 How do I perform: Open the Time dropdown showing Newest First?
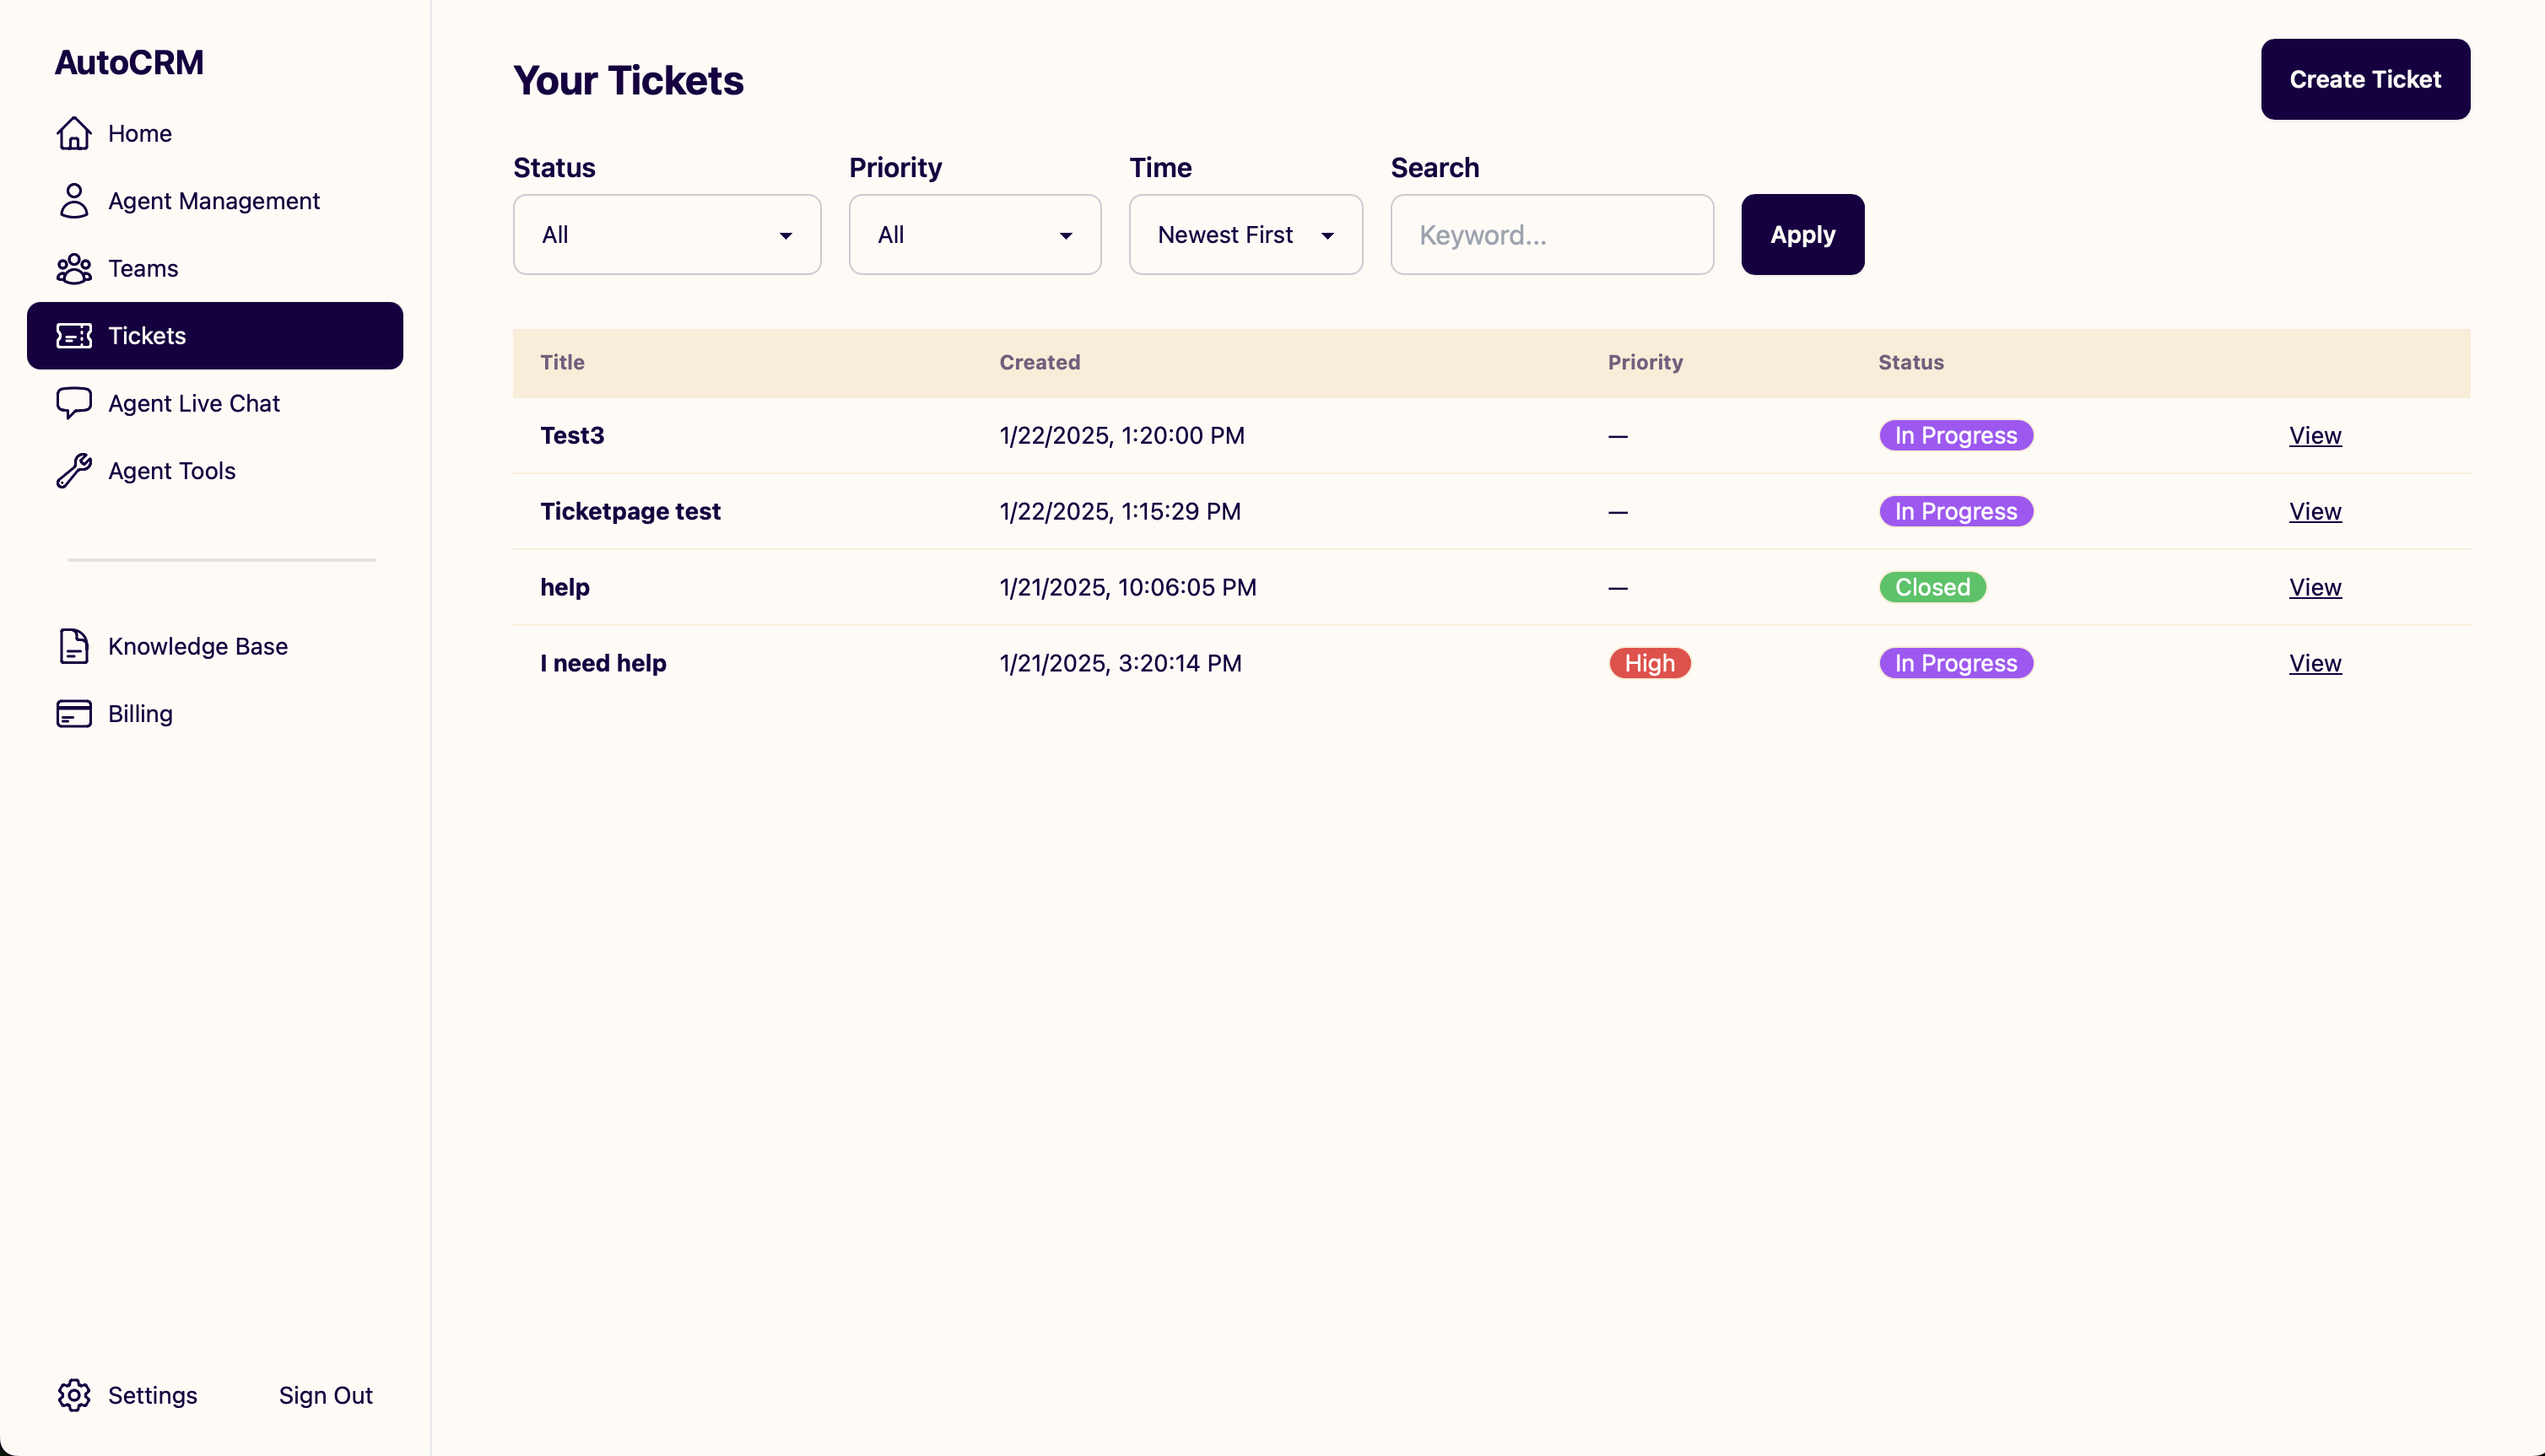[x=1245, y=234]
